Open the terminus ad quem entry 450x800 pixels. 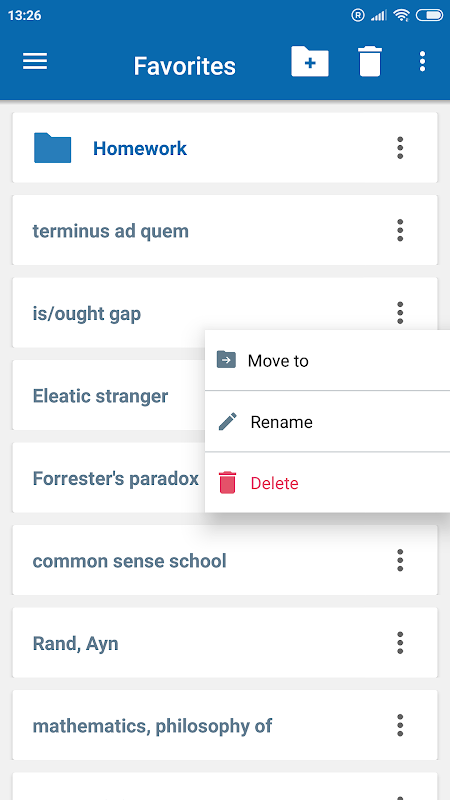[x=225, y=231]
